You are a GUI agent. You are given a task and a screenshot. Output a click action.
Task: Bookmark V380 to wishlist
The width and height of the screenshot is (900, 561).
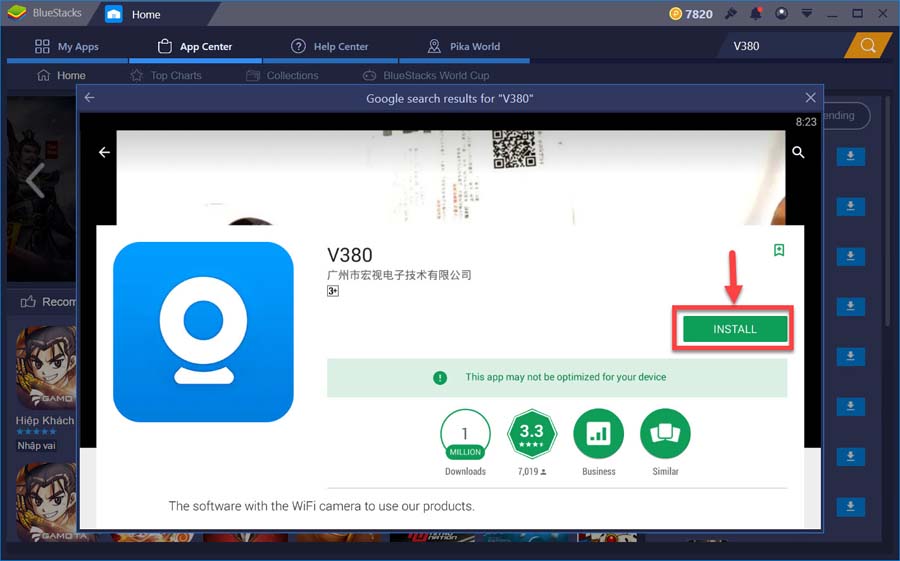coord(779,250)
